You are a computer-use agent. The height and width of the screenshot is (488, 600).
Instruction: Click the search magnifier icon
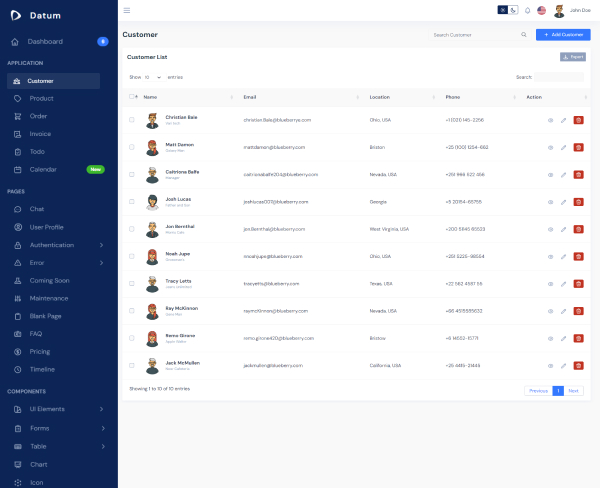523,35
